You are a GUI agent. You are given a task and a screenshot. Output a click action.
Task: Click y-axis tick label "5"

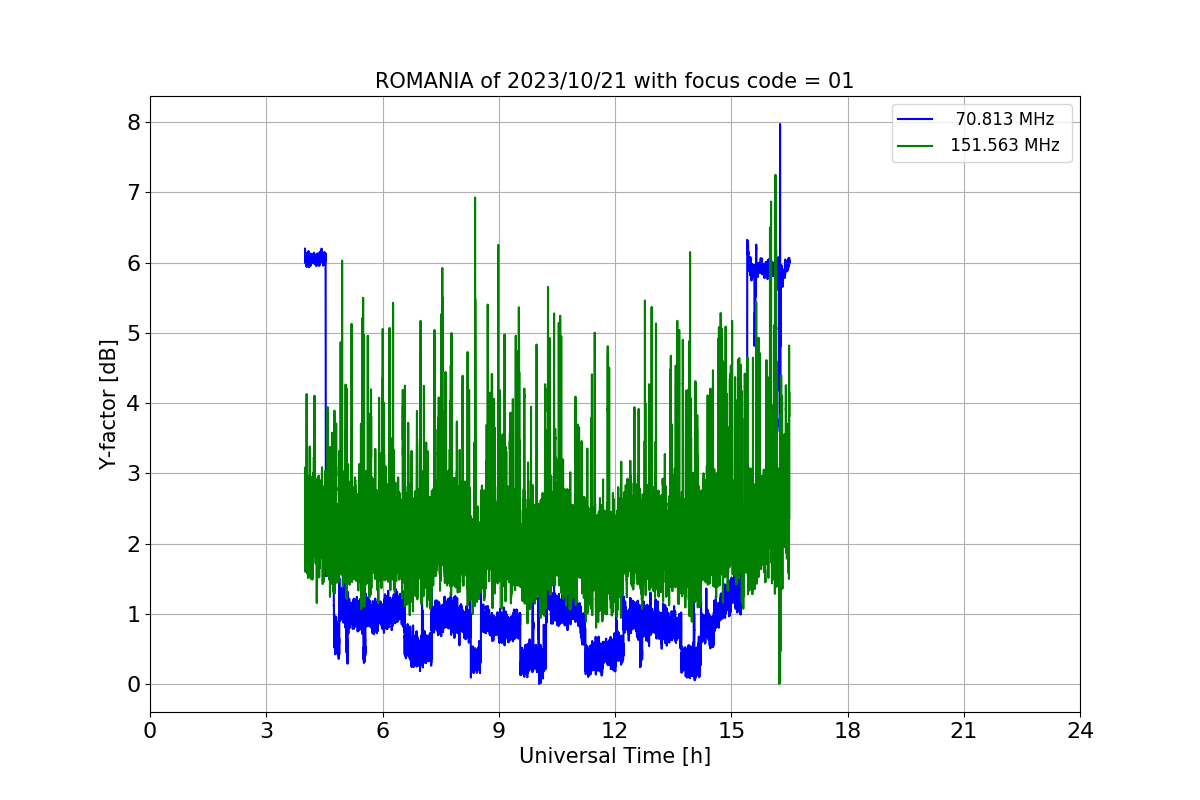(x=133, y=333)
